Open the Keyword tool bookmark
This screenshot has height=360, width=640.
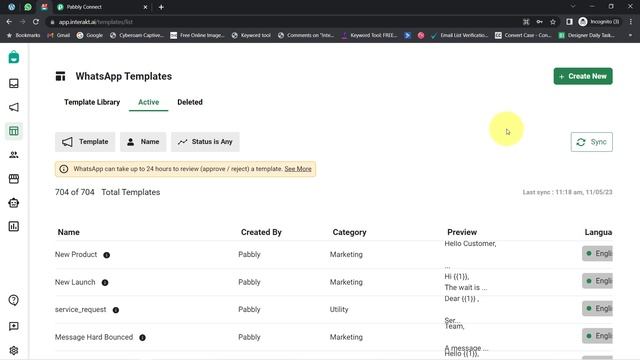[251, 36]
